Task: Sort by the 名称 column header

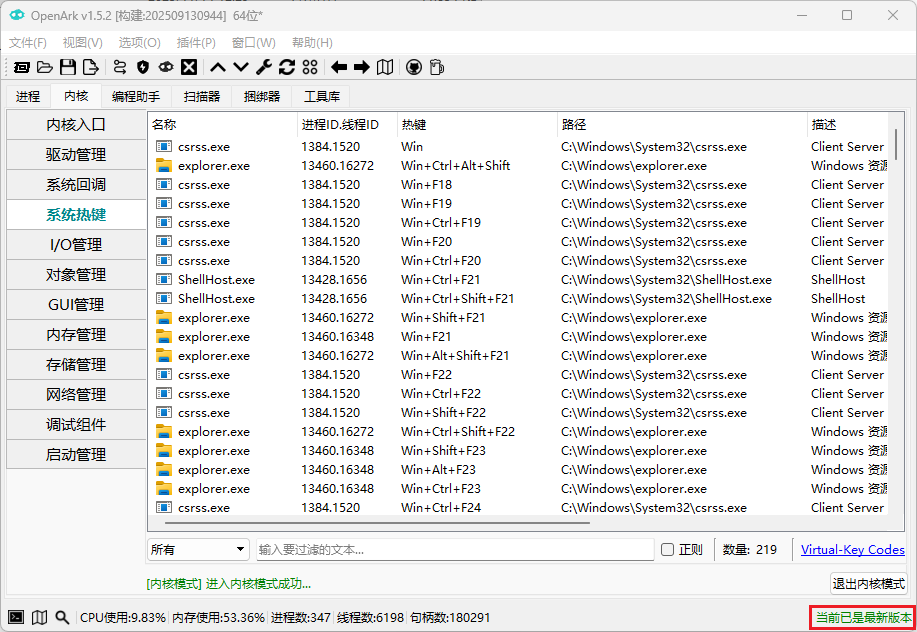Action: pos(222,125)
